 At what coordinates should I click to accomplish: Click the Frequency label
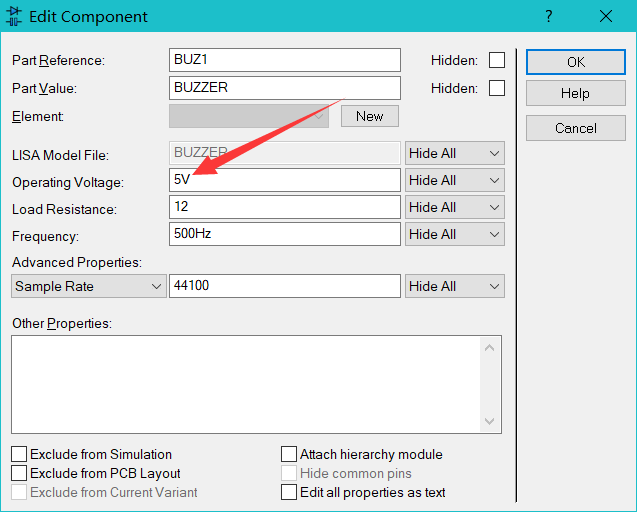46,236
